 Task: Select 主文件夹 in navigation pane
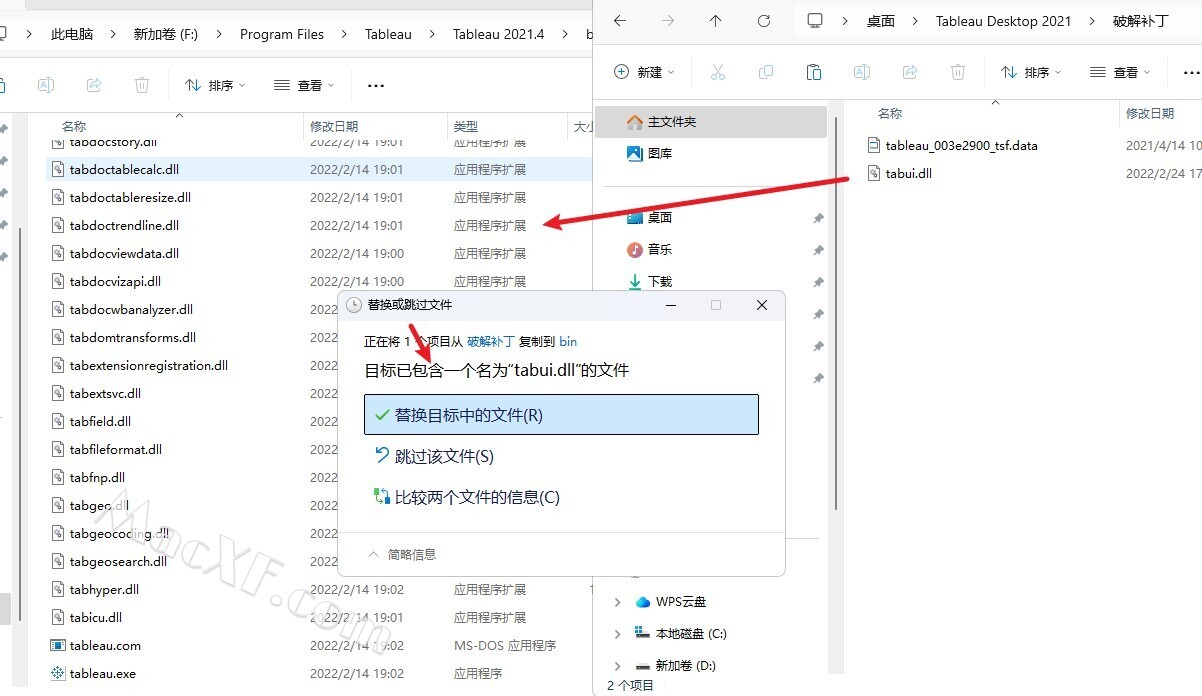coord(711,122)
